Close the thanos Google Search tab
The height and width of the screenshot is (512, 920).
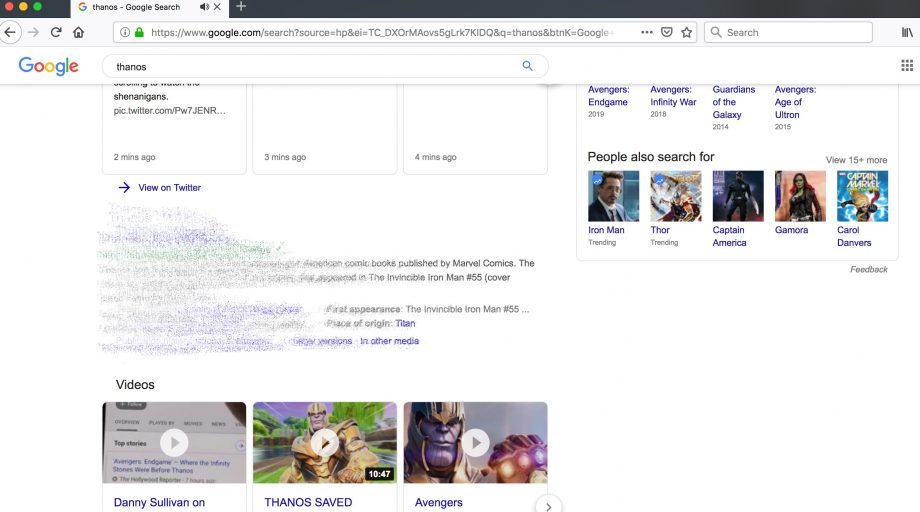[217, 7]
